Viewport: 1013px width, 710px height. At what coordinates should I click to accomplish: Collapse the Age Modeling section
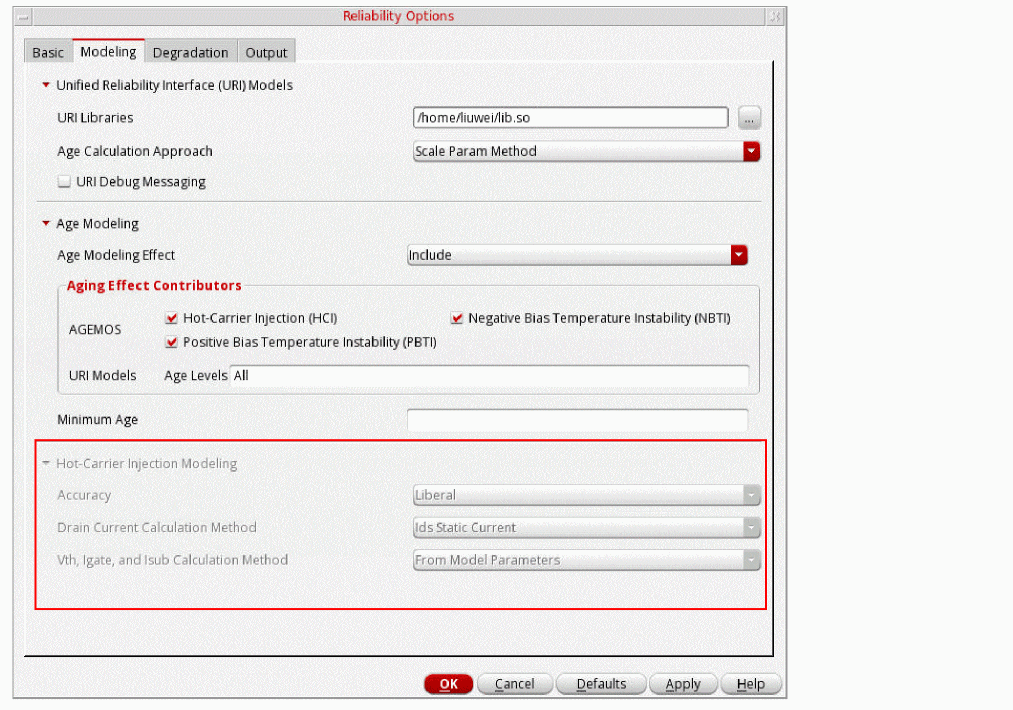46,224
